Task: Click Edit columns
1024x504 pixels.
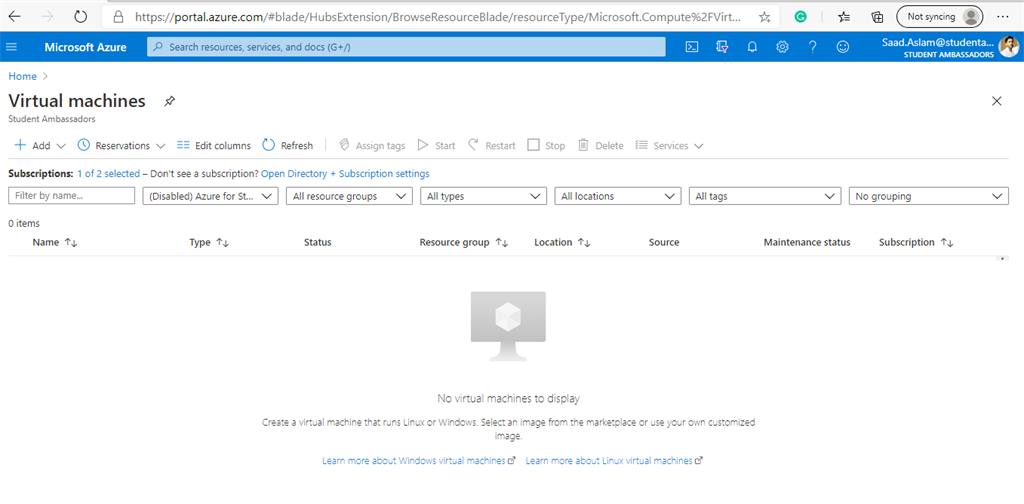Action: 214,146
